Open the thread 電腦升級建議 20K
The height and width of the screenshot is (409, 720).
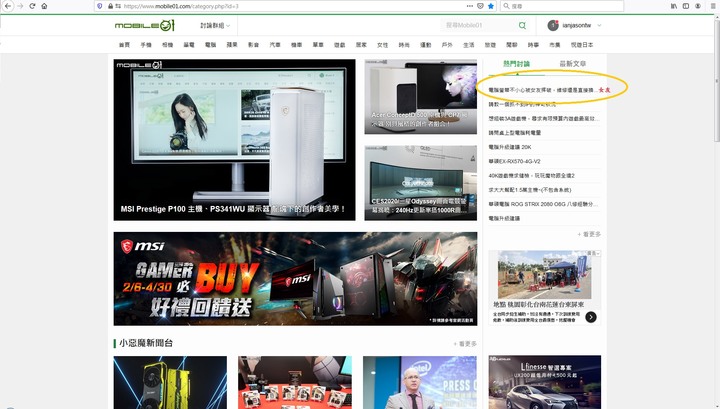pos(510,147)
